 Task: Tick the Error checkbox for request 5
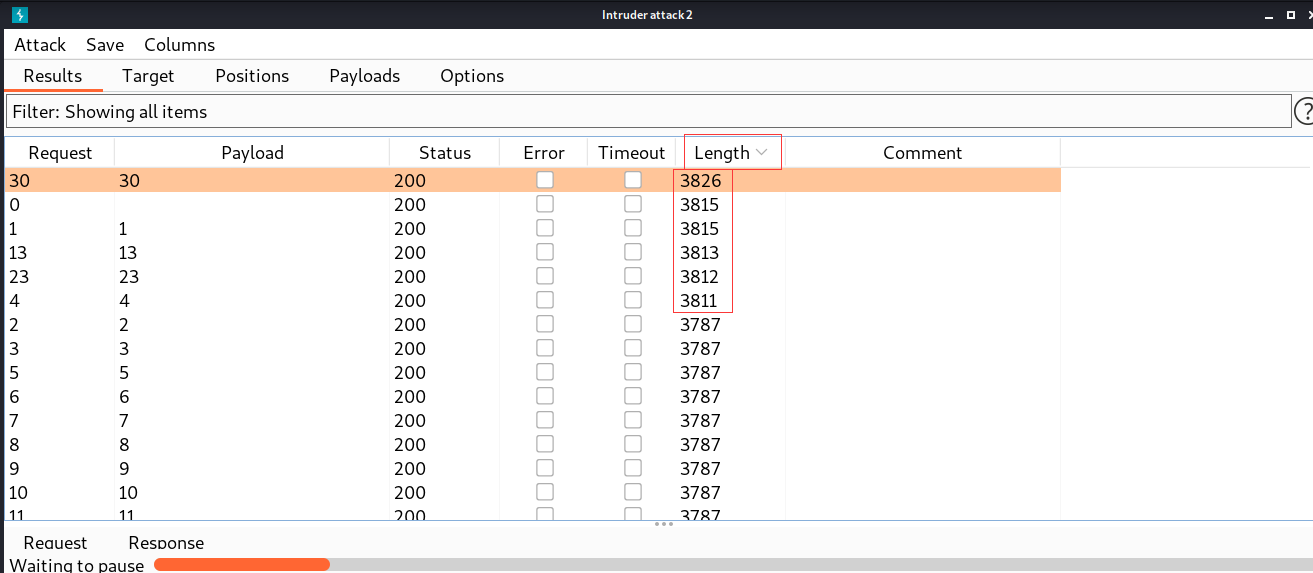(545, 372)
